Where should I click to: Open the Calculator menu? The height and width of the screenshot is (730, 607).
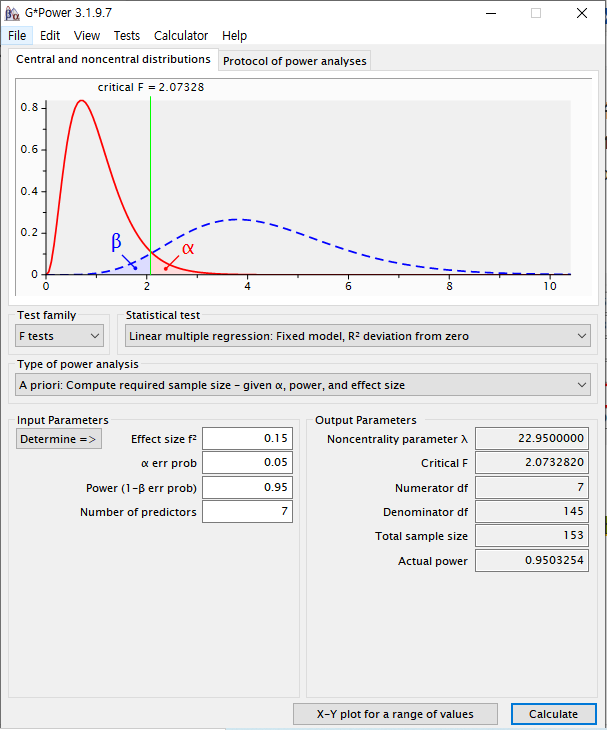pos(181,35)
